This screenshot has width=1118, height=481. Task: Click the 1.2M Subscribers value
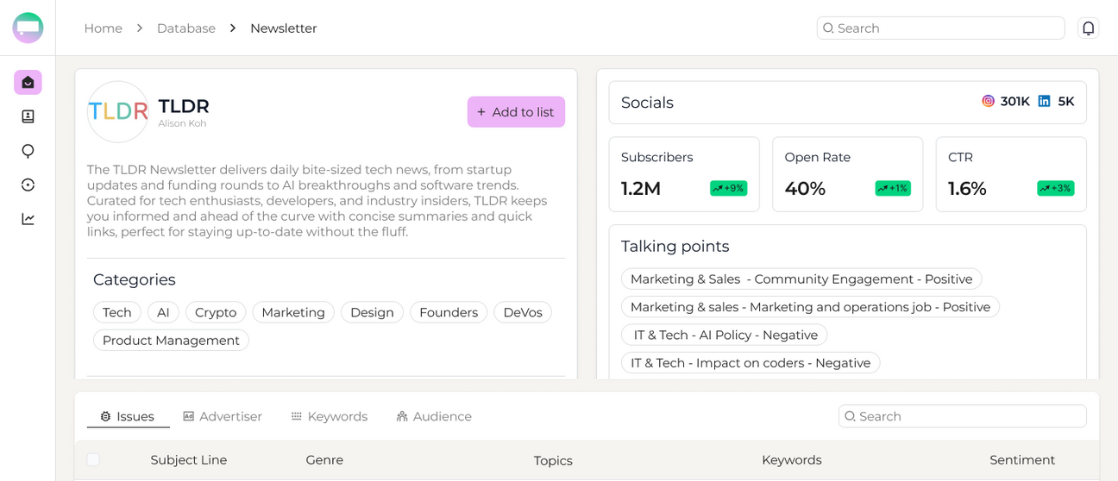tap(641, 189)
